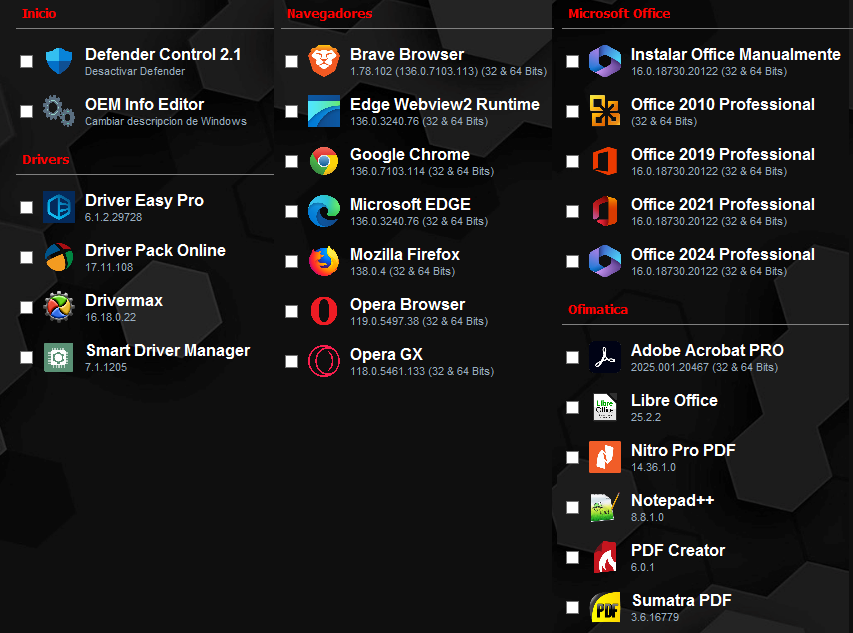Tick the Driver Pack Online checkbox
853x633 pixels.
tap(26, 258)
